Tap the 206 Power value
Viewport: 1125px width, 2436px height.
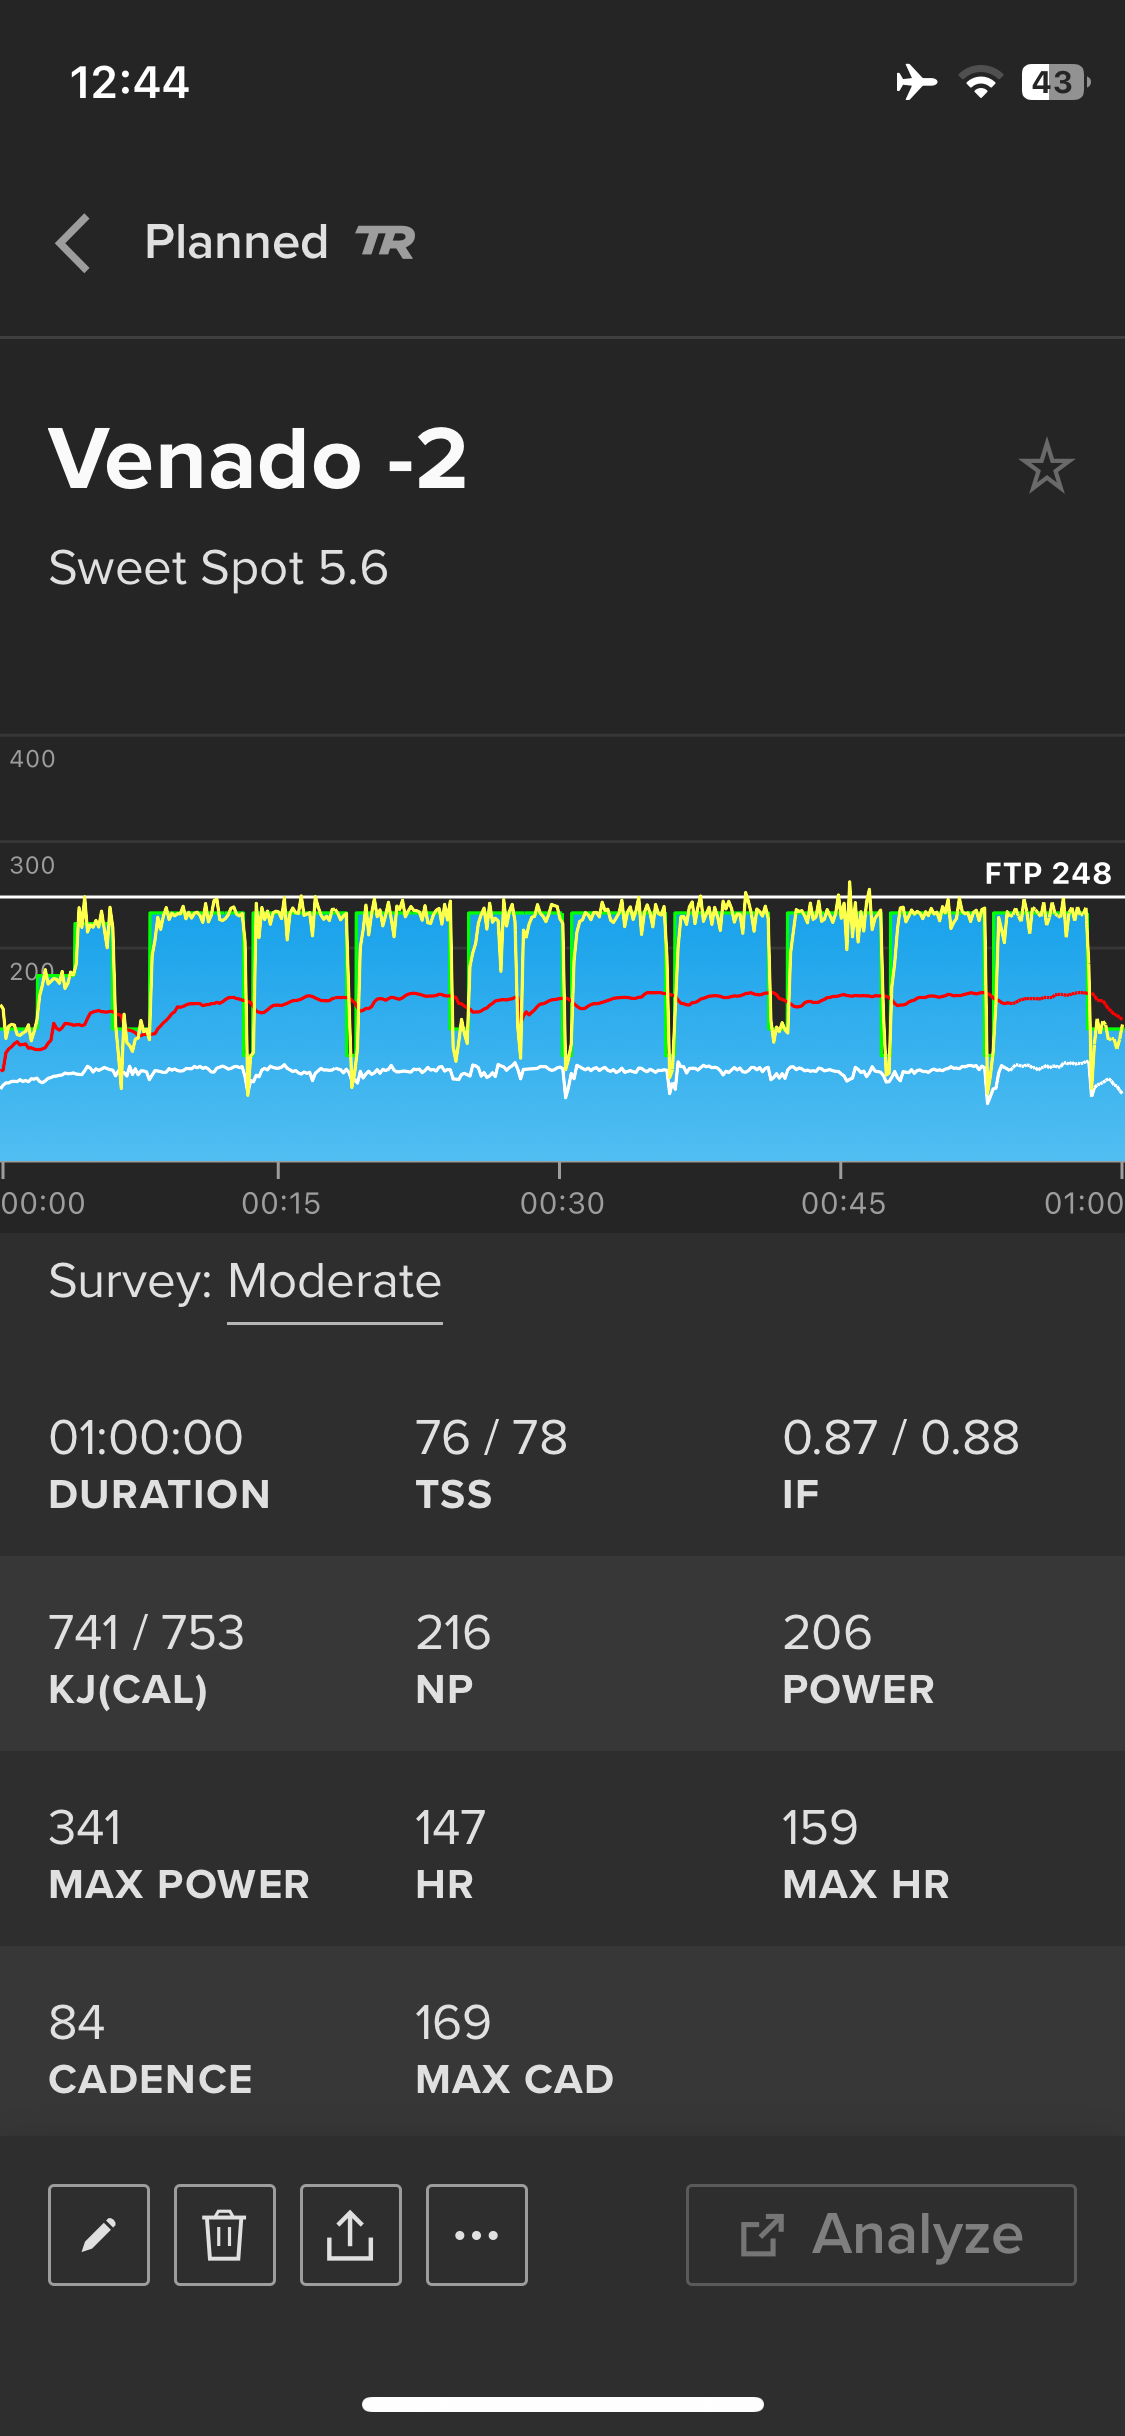[827, 1633]
